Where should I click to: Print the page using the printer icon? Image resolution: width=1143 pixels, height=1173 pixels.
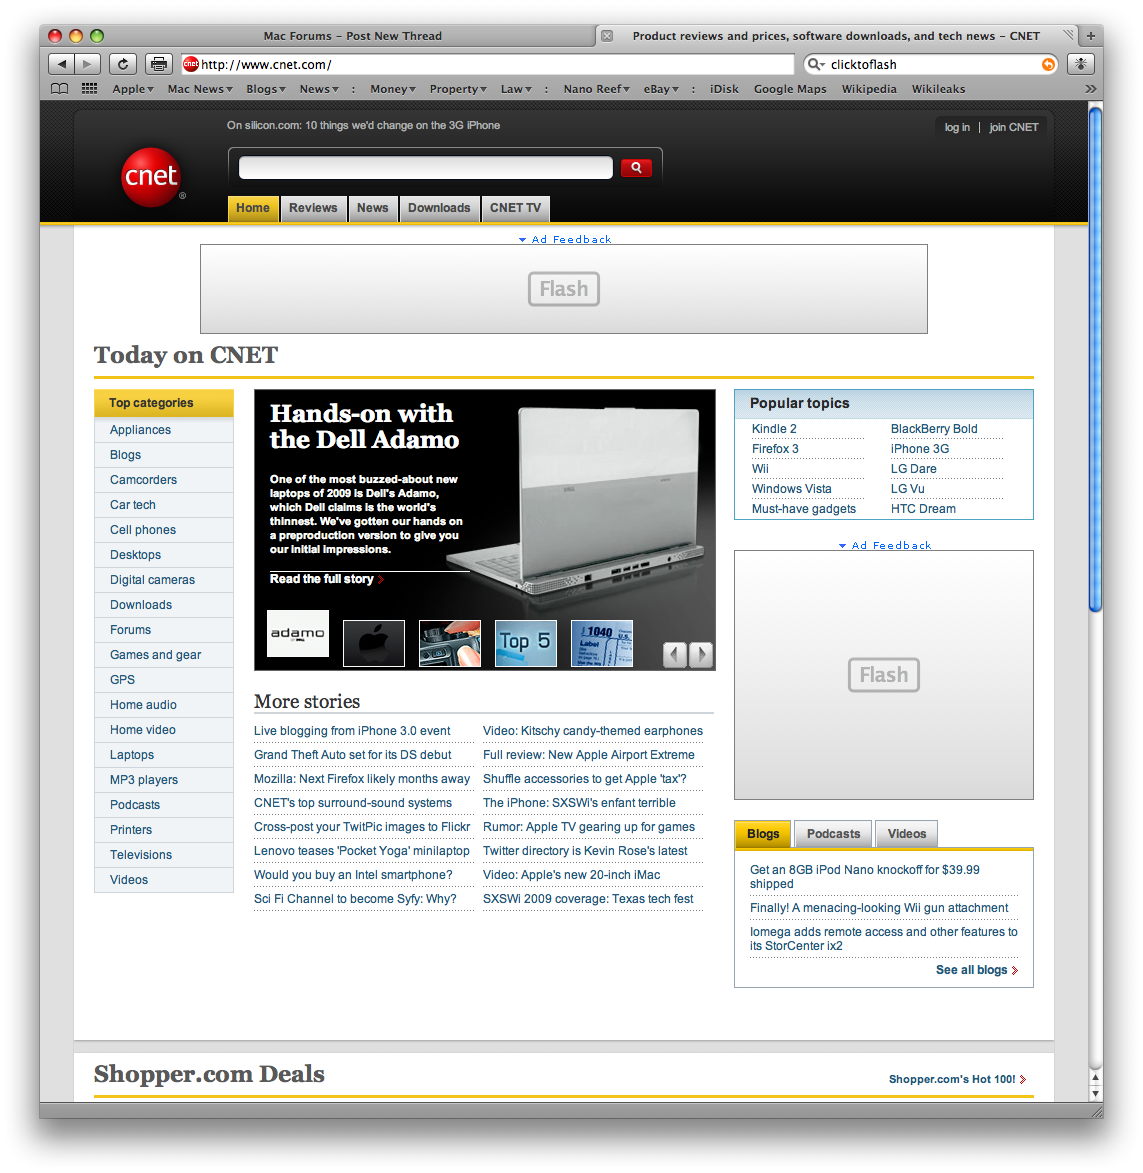coord(159,64)
